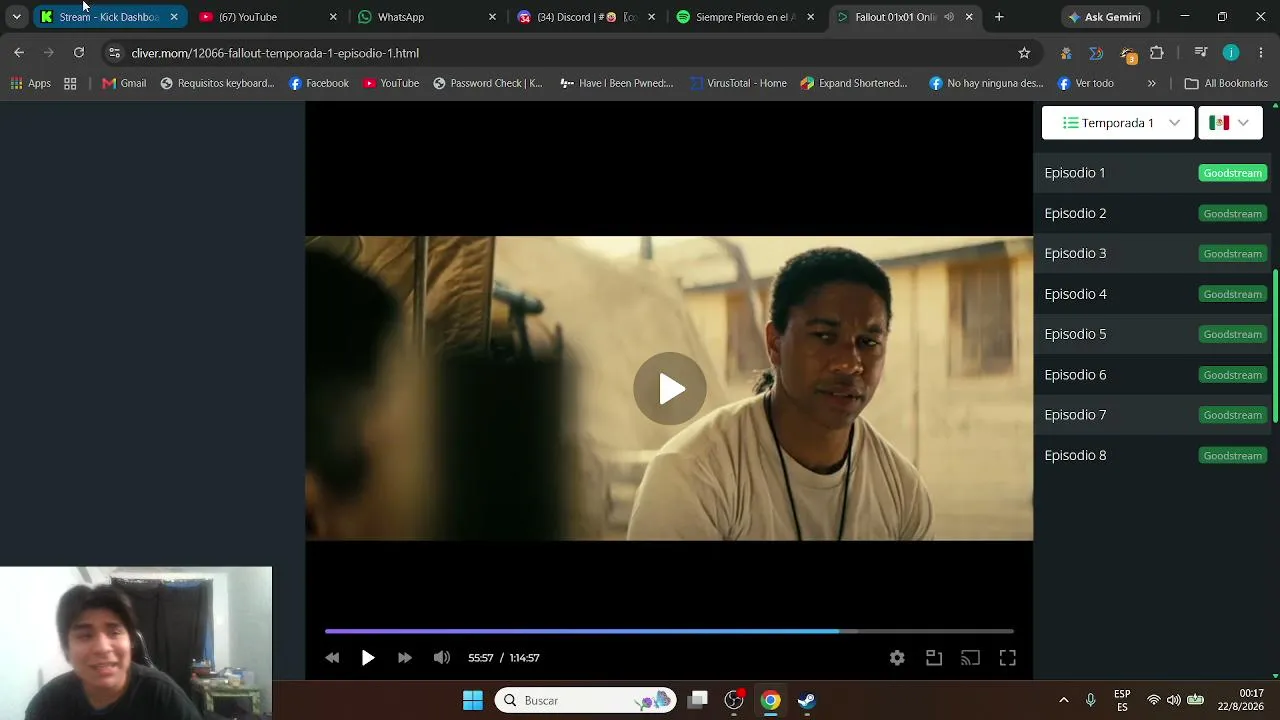Screen dimensions: 1280x720
Task: Open the Password Check bookmark
Action: click(x=488, y=83)
